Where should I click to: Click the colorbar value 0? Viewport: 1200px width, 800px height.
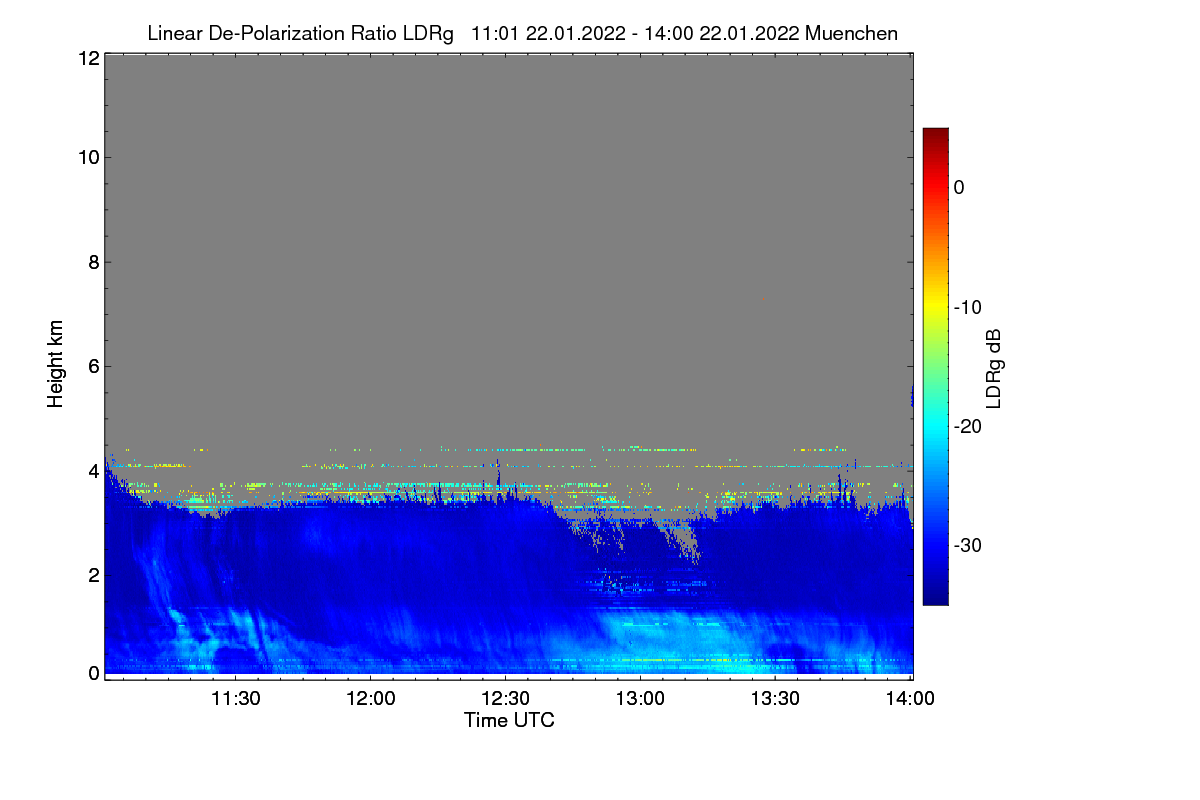(960, 187)
